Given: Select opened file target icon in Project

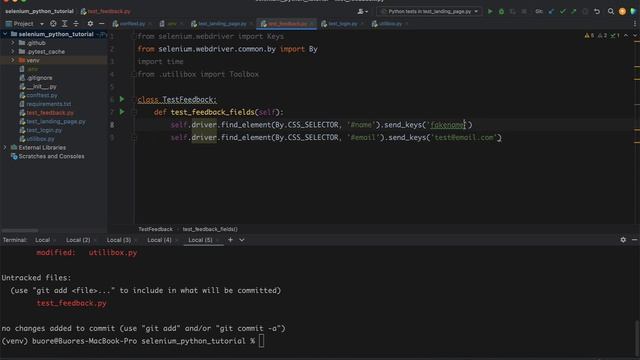Looking at the screenshot, I should click(x=53, y=24).
